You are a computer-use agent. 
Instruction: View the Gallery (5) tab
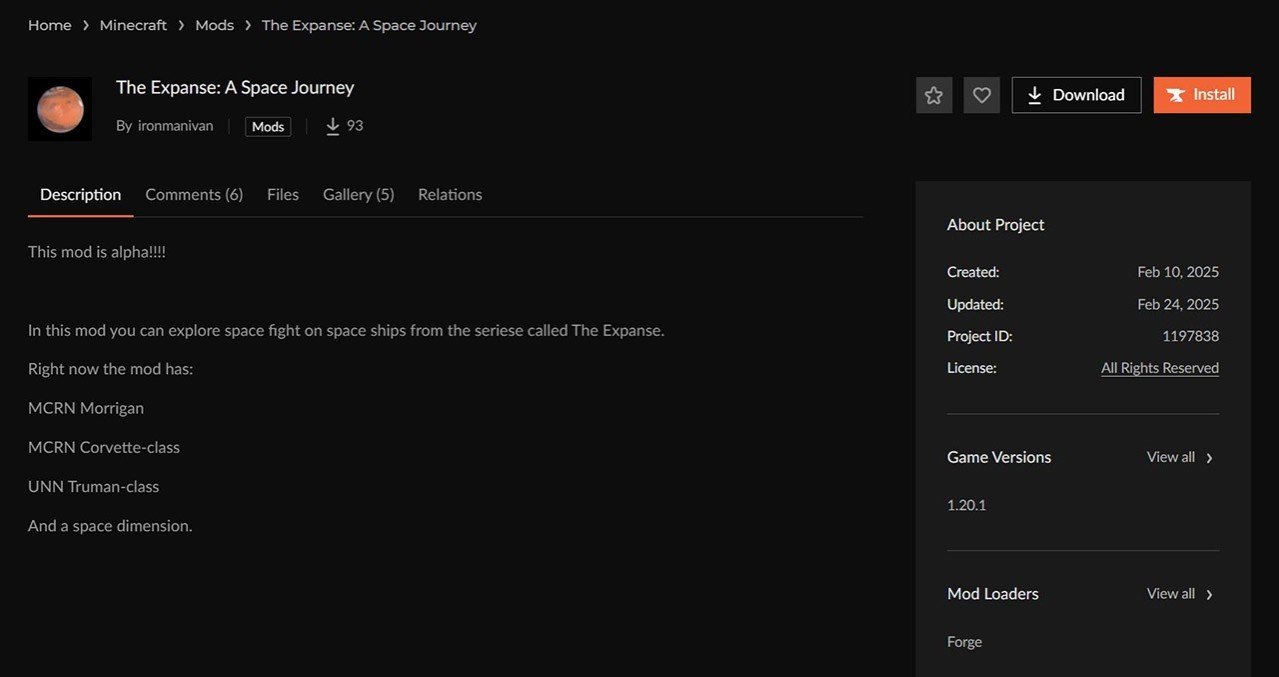click(358, 195)
